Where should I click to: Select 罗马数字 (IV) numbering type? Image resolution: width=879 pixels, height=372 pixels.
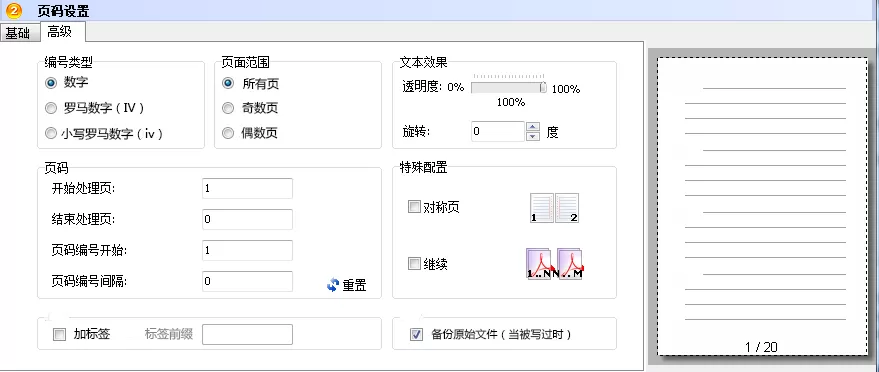pos(51,108)
